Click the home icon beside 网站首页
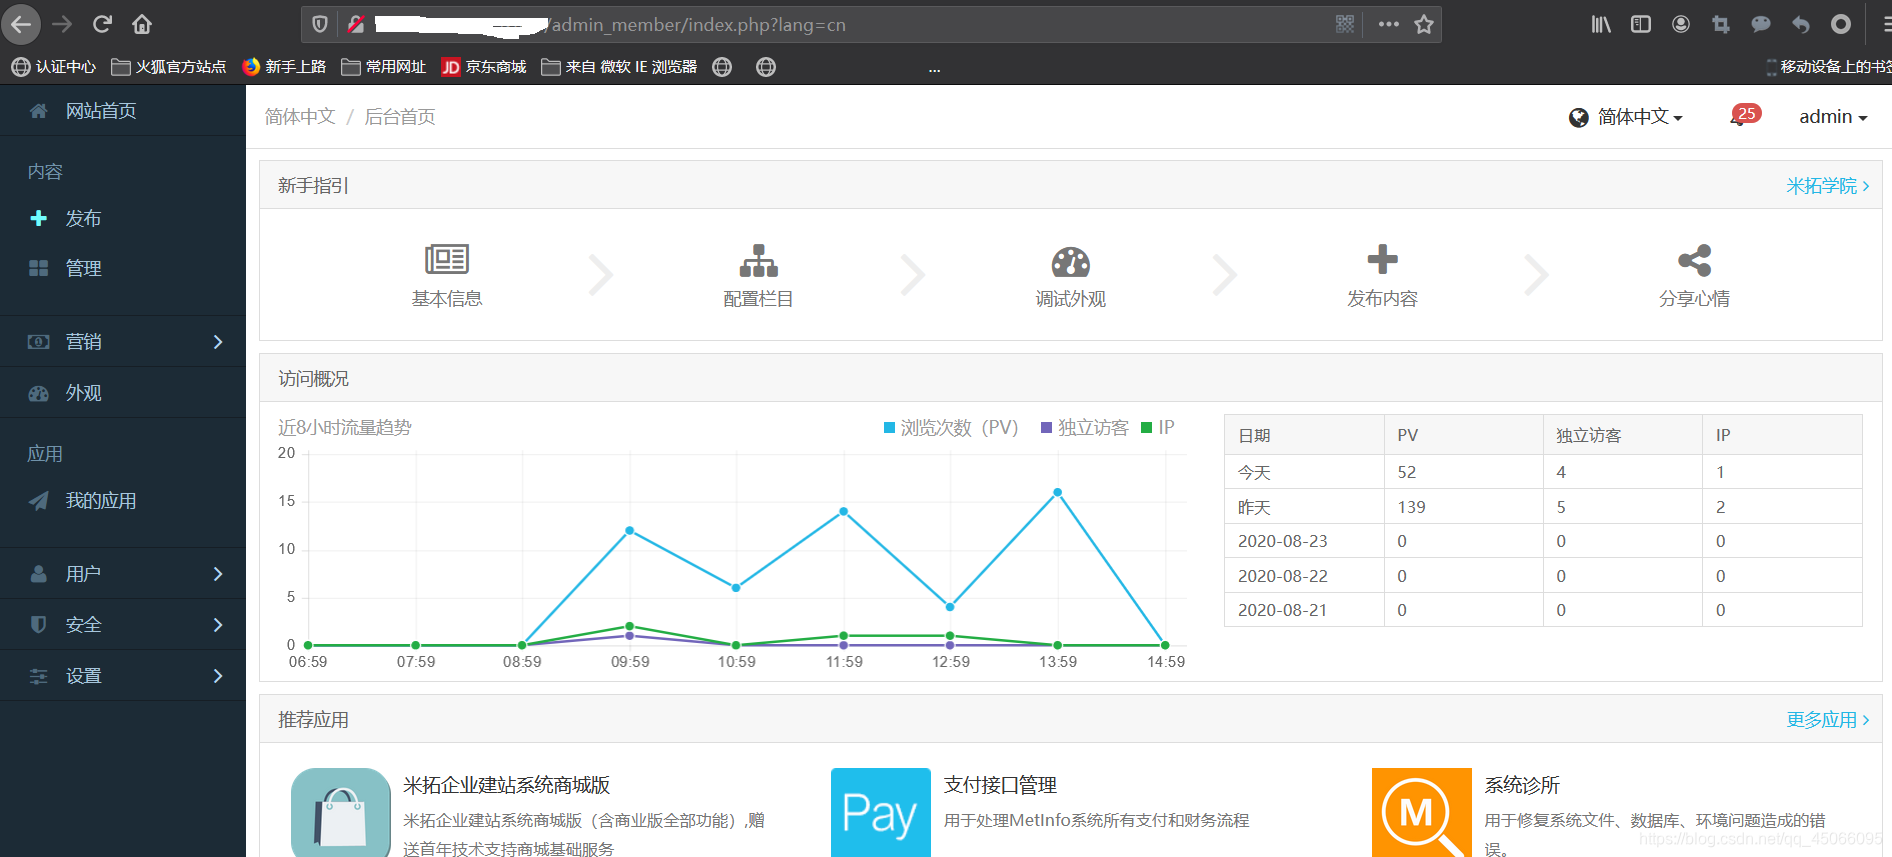This screenshot has height=857, width=1892. click(38, 111)
